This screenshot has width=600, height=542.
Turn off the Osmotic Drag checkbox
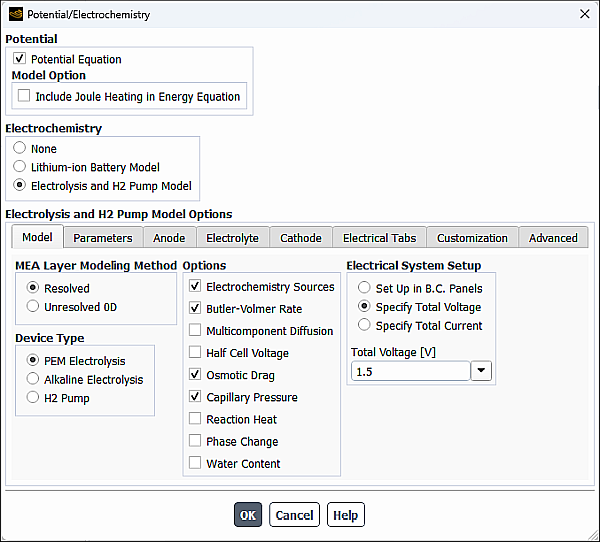(x=195, y=375)
